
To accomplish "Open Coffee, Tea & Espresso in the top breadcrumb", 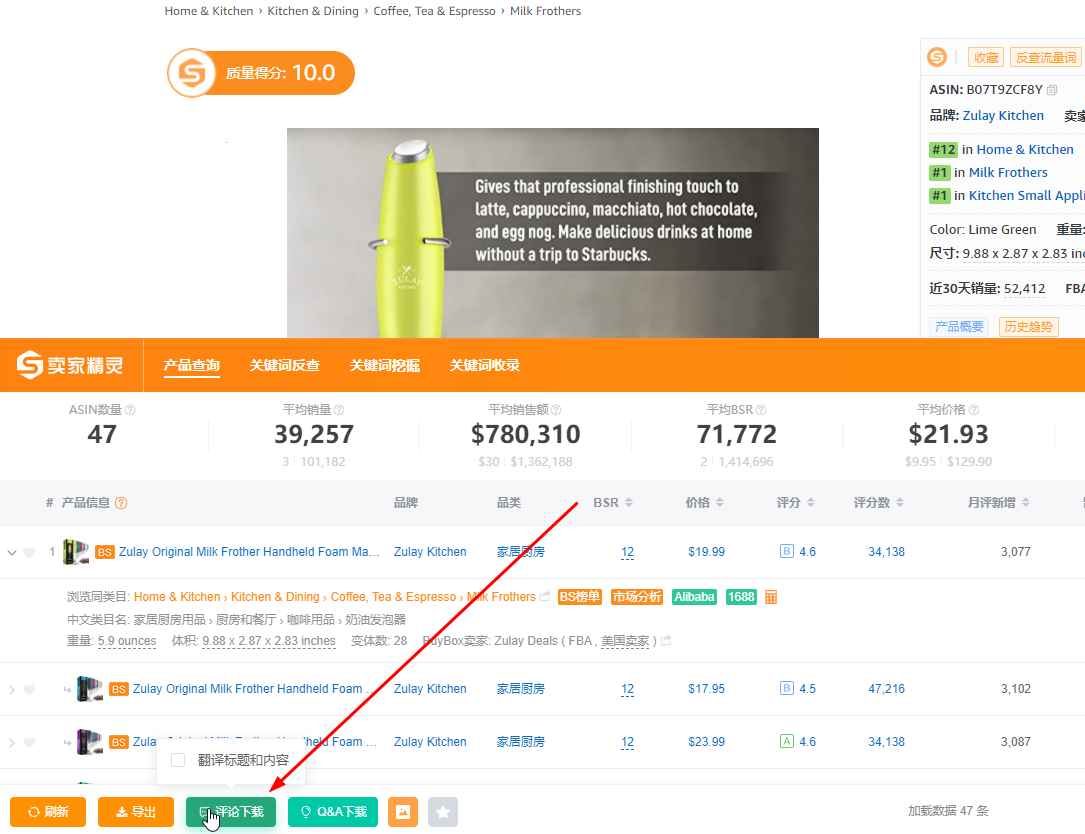I will point(435,11).
